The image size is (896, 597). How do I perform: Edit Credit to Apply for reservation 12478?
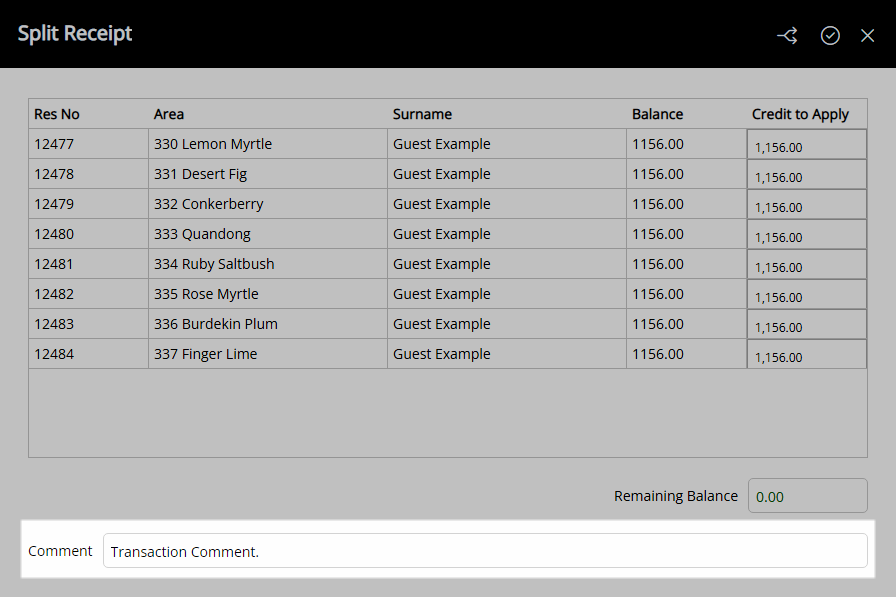coord(807,174)
